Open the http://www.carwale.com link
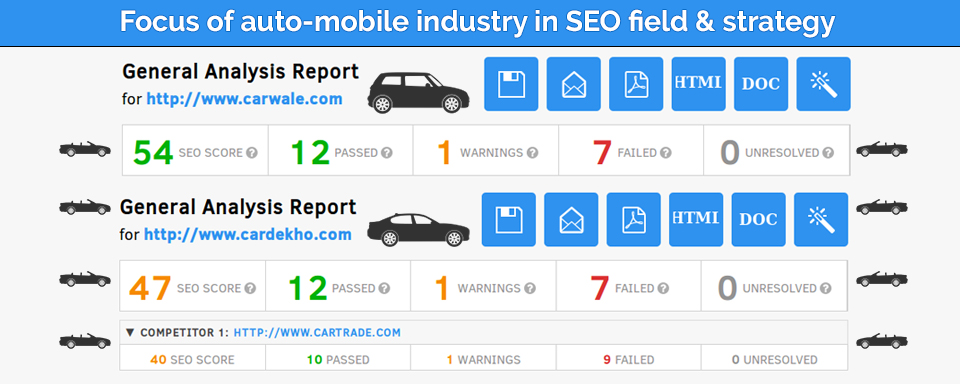The image size is (960, 384). pos(244,99)
